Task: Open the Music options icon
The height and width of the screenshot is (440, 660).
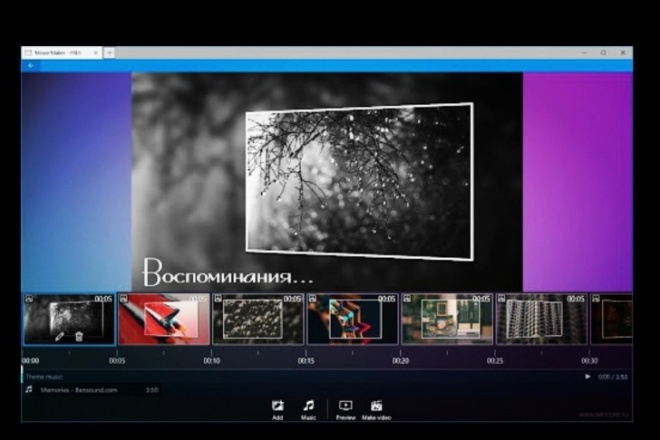Action: point(309,405)
